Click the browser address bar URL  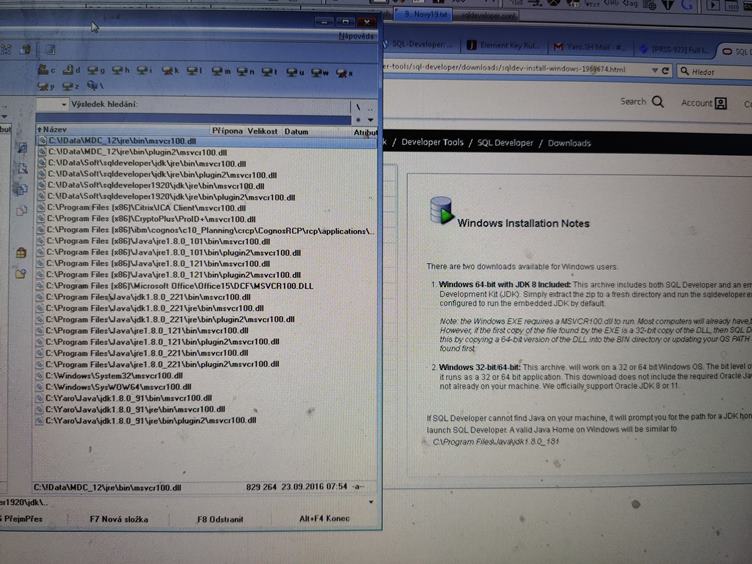(x=504, y=68)
